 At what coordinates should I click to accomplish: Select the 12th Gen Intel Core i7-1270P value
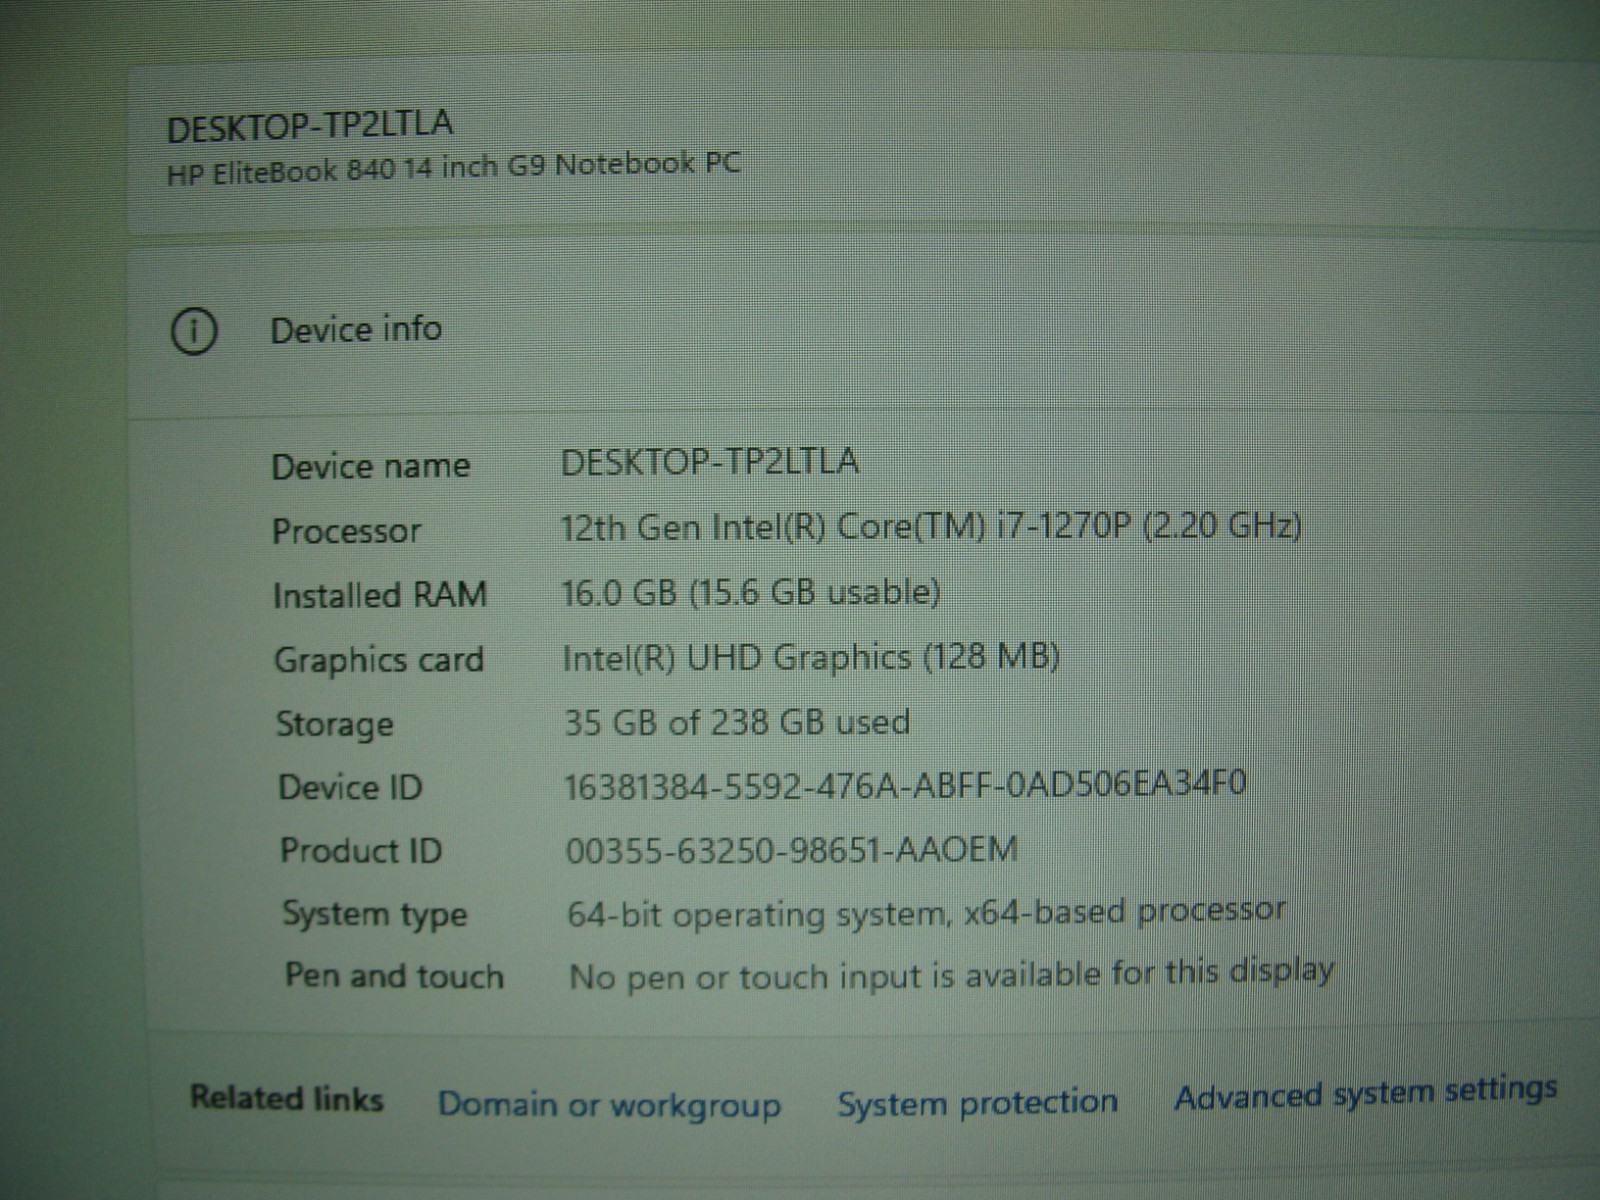pyautogui.click(x=931, y=526)
